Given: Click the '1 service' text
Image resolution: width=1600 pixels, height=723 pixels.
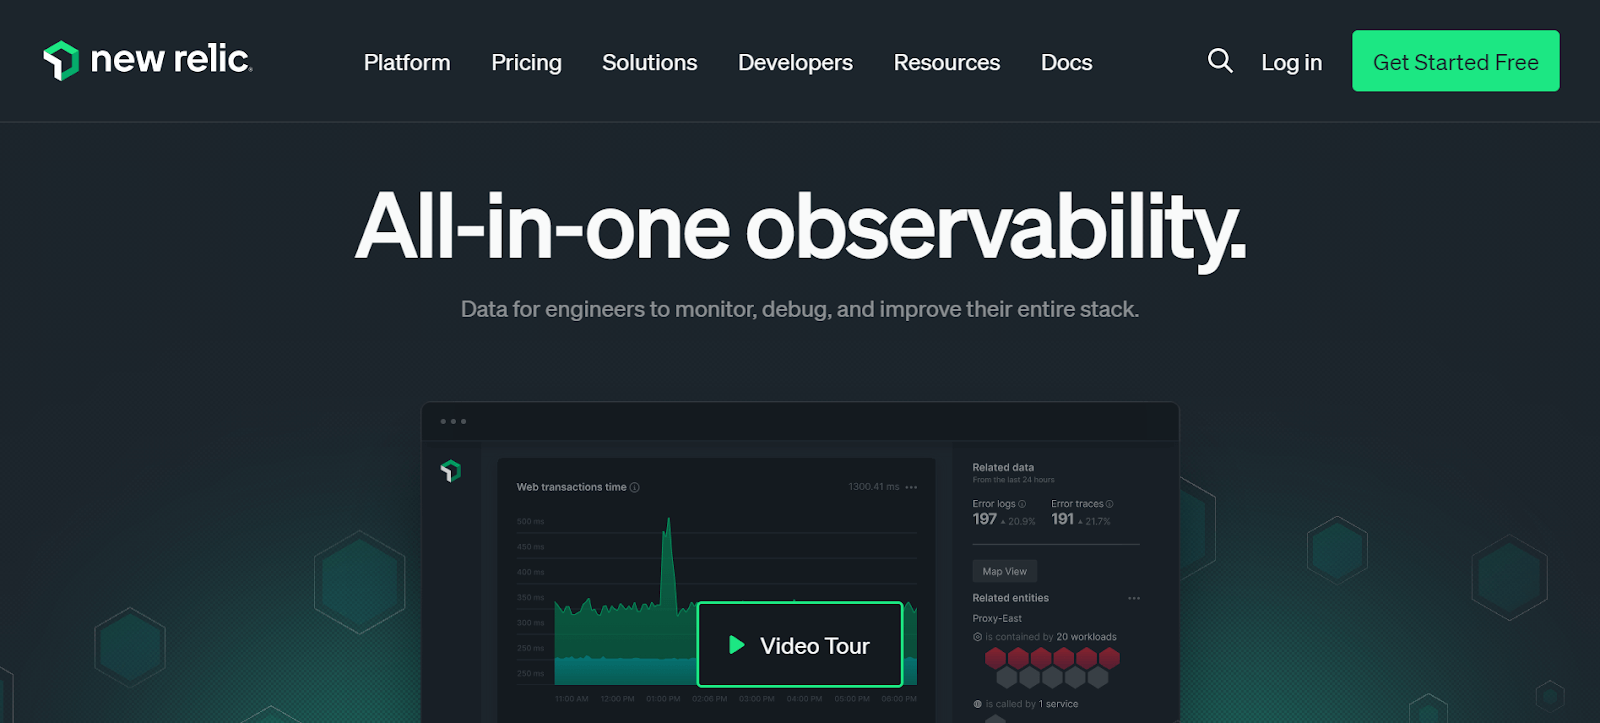Looking at the screenshot, I should [1058, 704].
